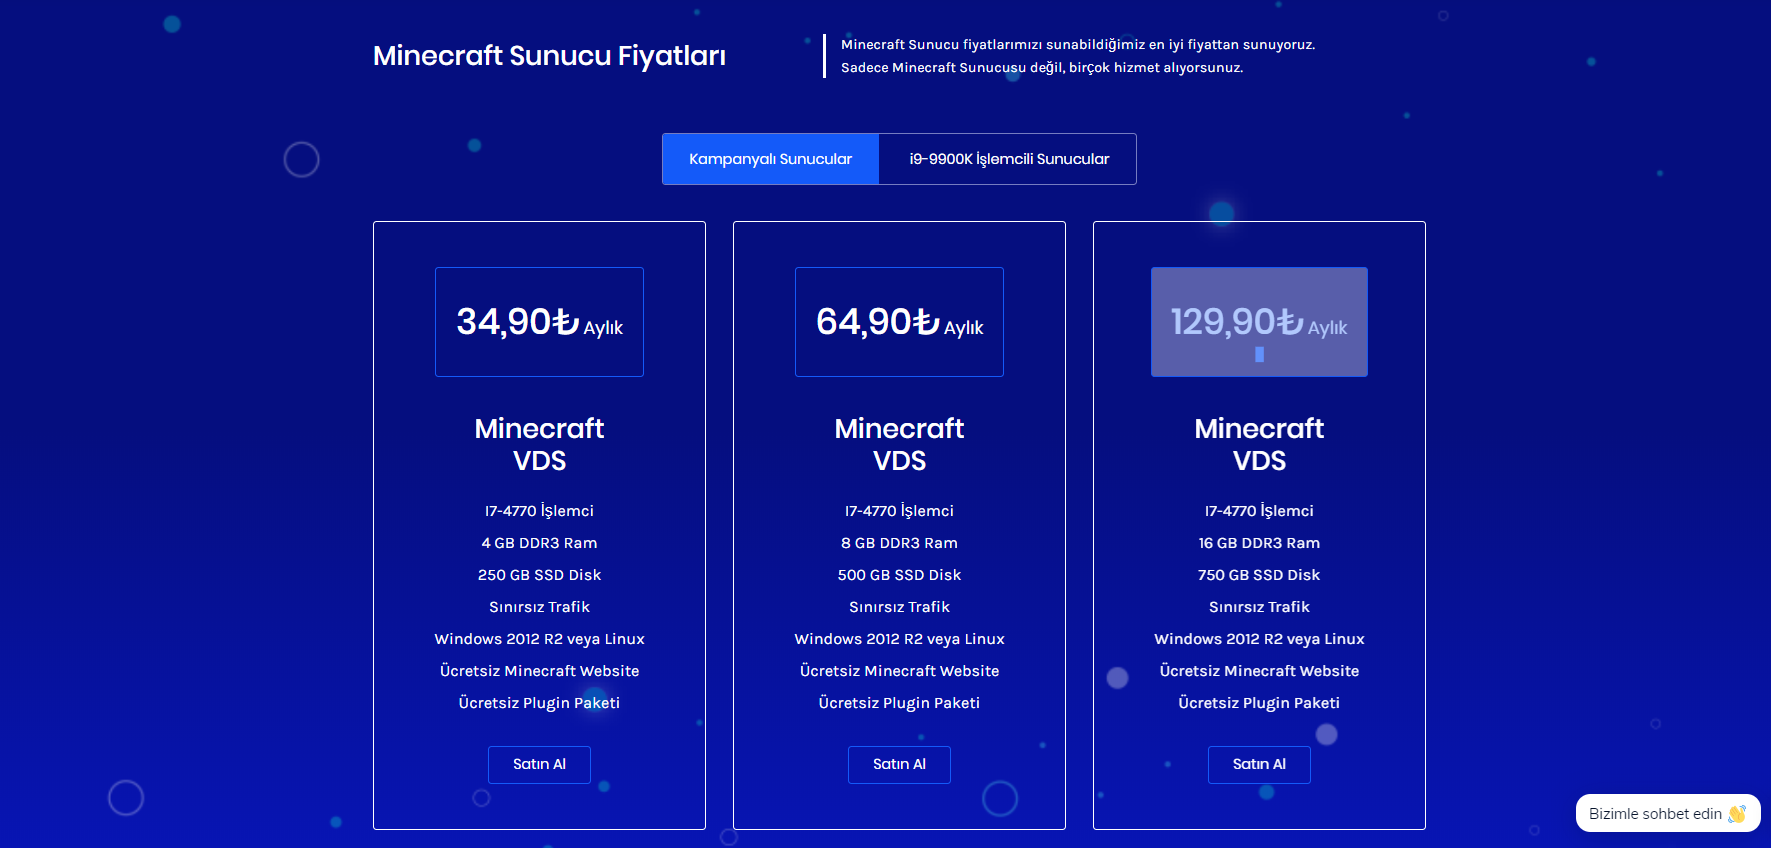The image size is (1771, 848).
Task: Click Ücretsiz Minecraft Website in first plan card
Action: [x=539, y=671]
